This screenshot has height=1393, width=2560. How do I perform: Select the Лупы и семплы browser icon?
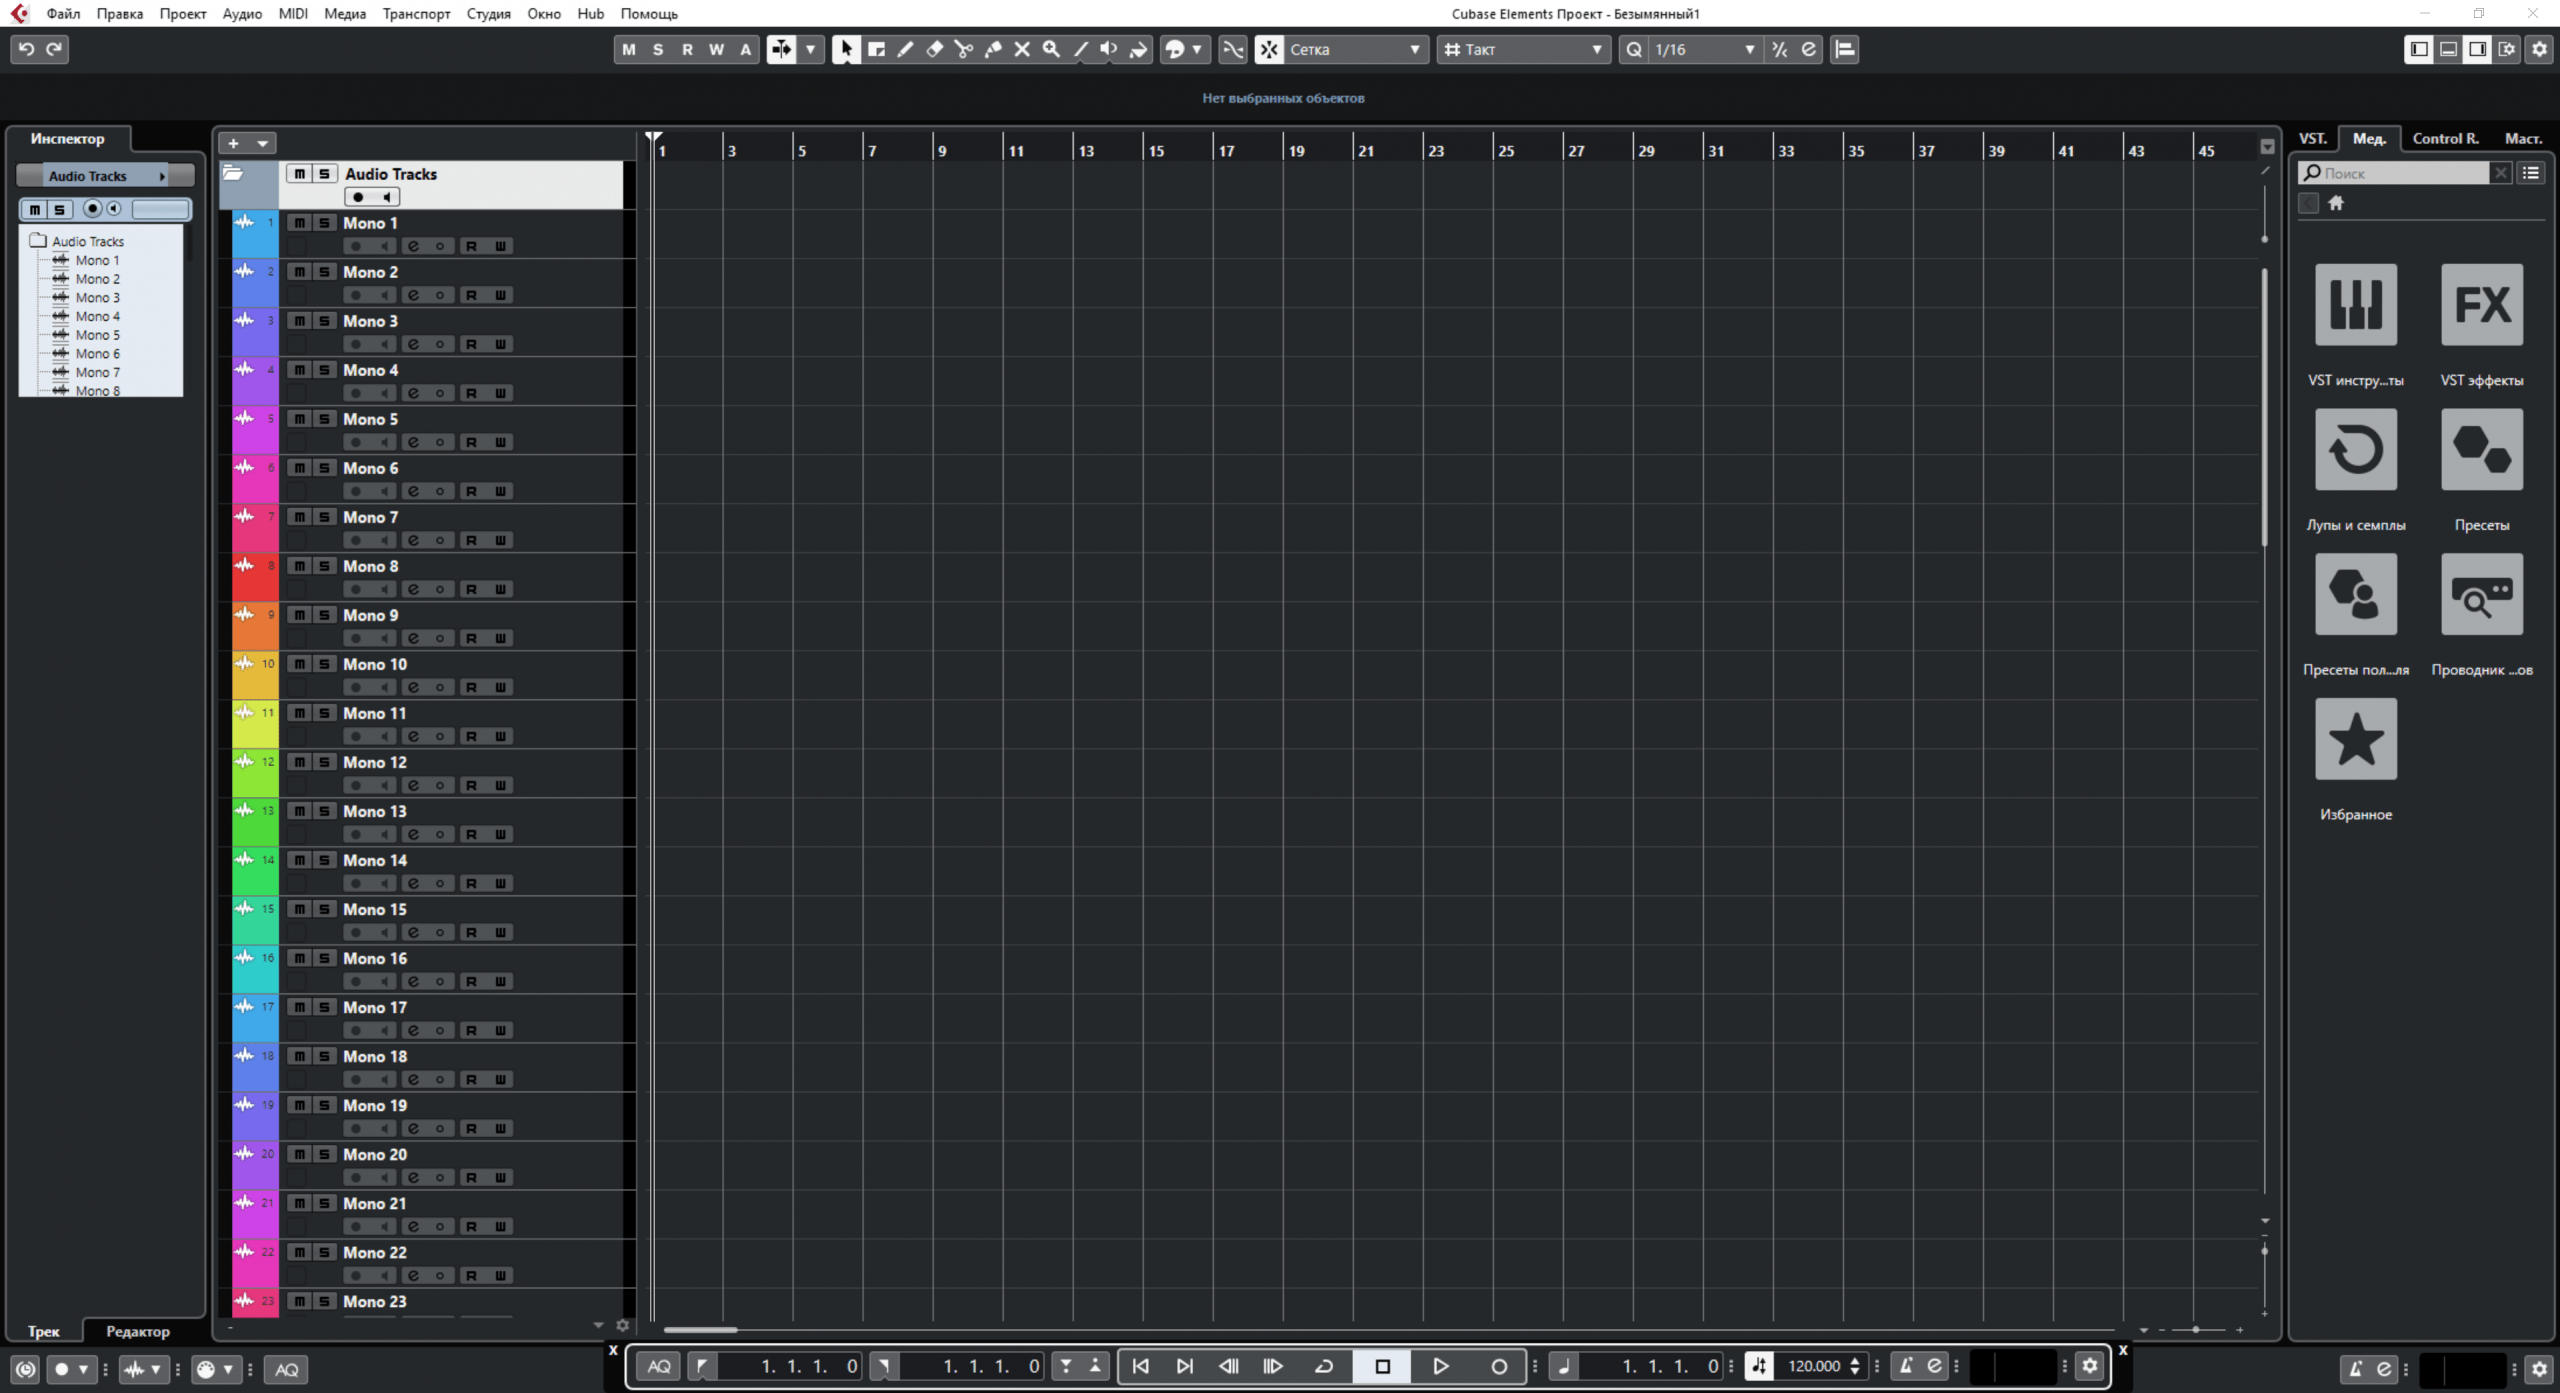(x=2354, y=449)
